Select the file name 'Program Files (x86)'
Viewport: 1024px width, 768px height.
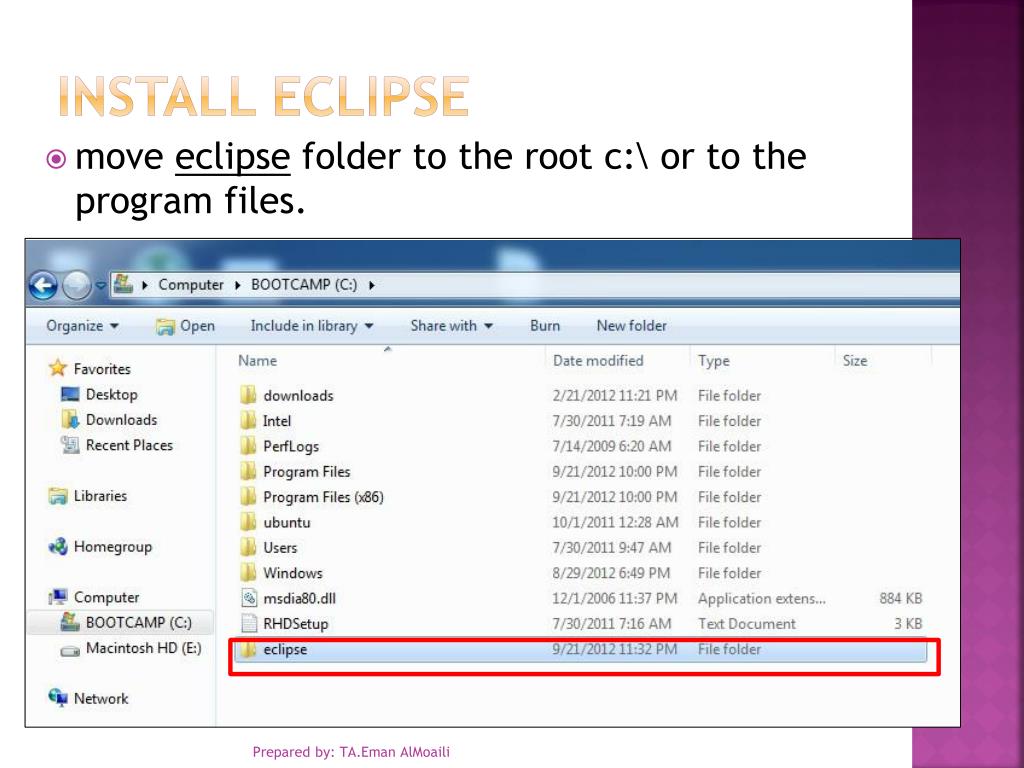(323, 497)
